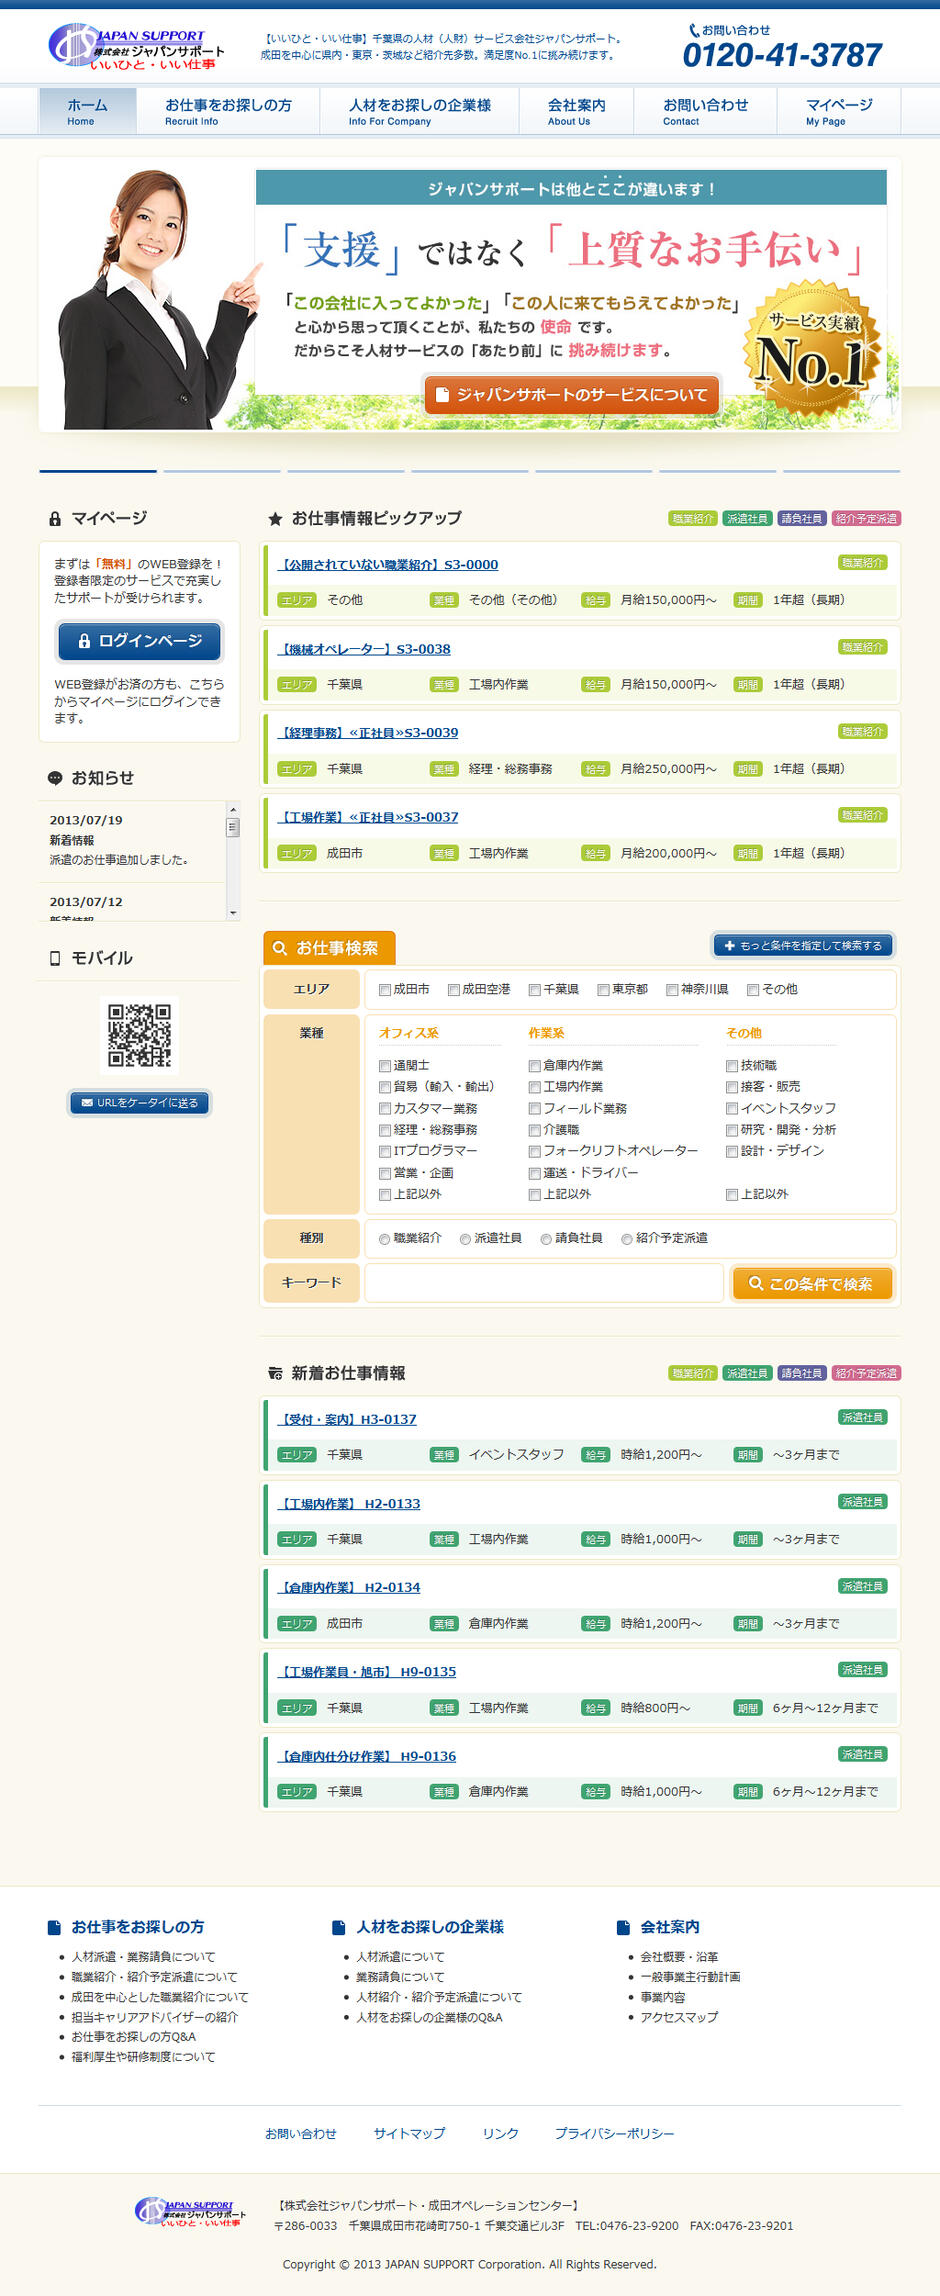Check the 技術職 checkbox

point(732,1066)
